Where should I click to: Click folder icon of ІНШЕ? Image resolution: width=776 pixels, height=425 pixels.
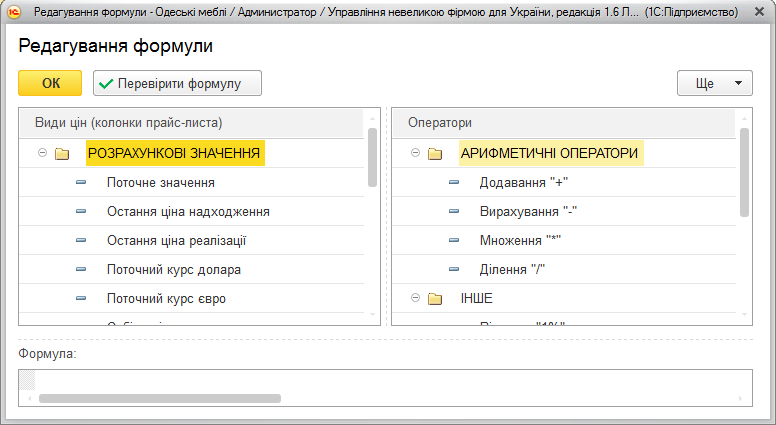(x=435, y=298)
